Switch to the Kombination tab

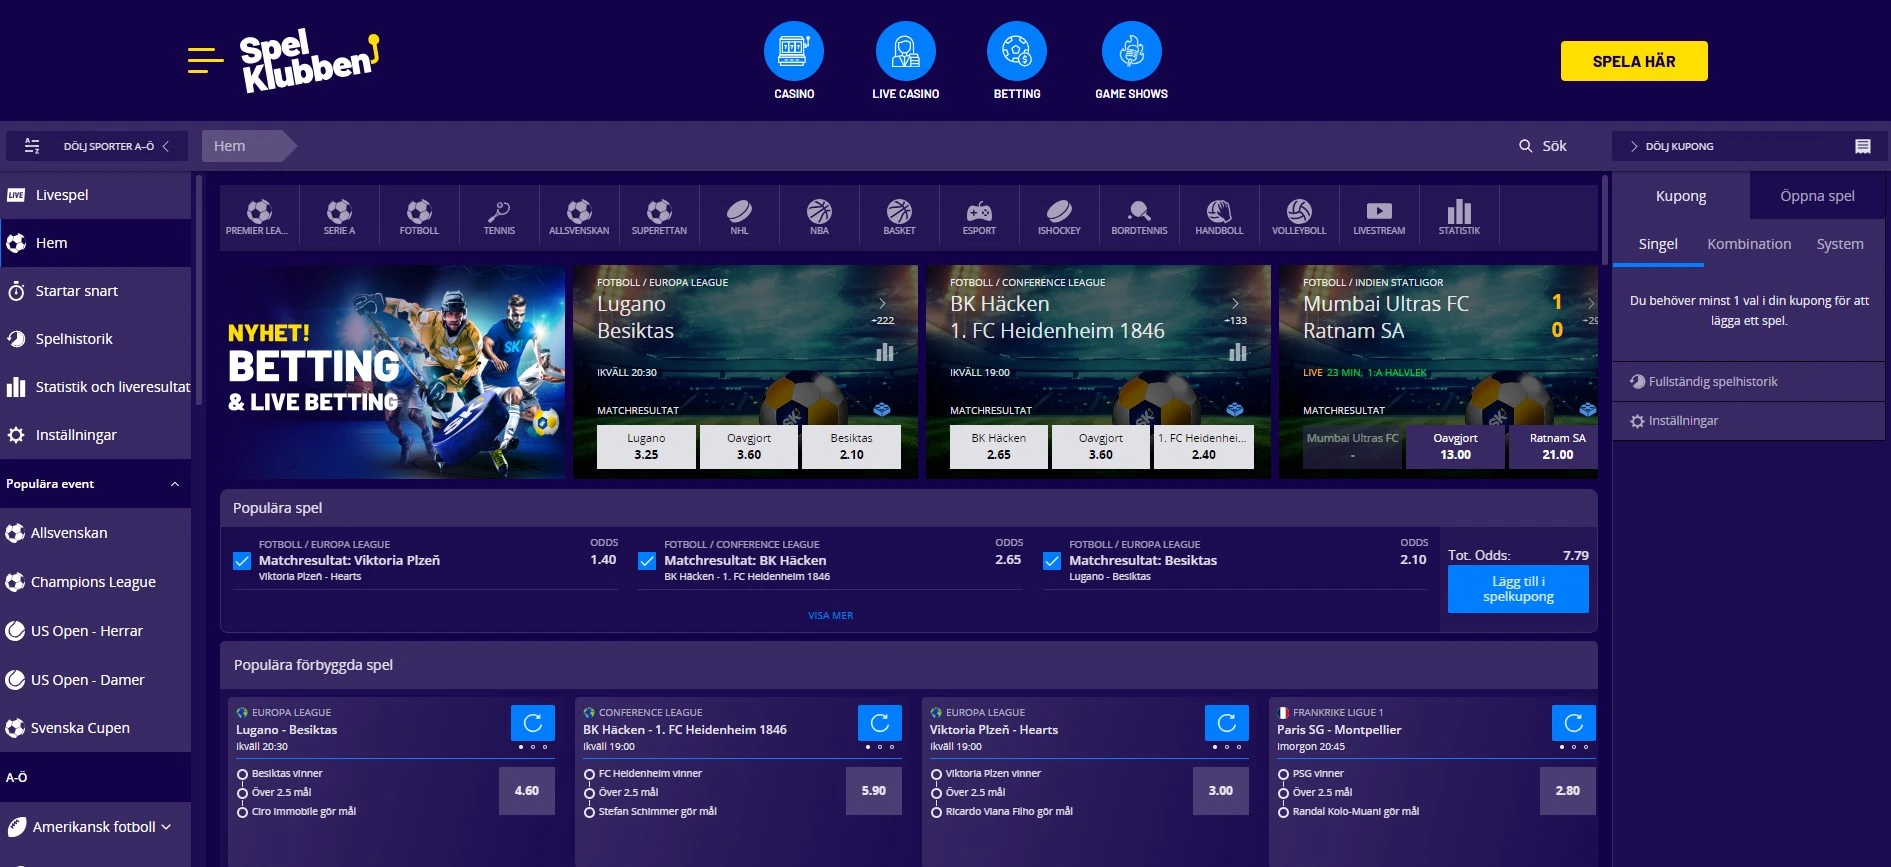point(1748,244)
